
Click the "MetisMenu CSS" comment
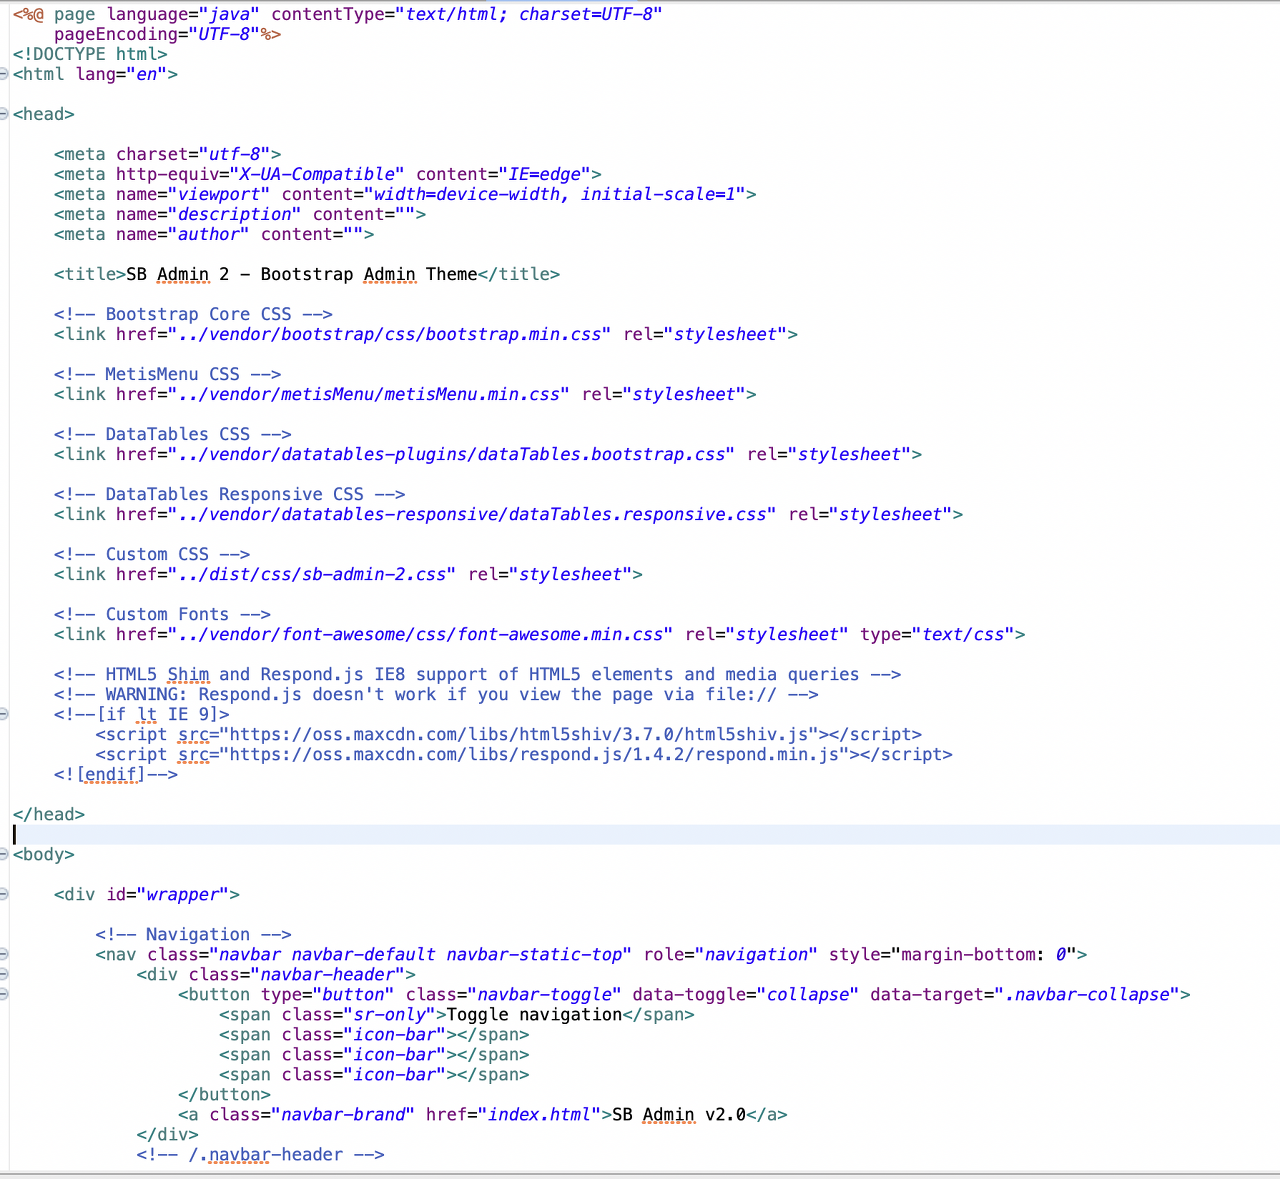168,374
